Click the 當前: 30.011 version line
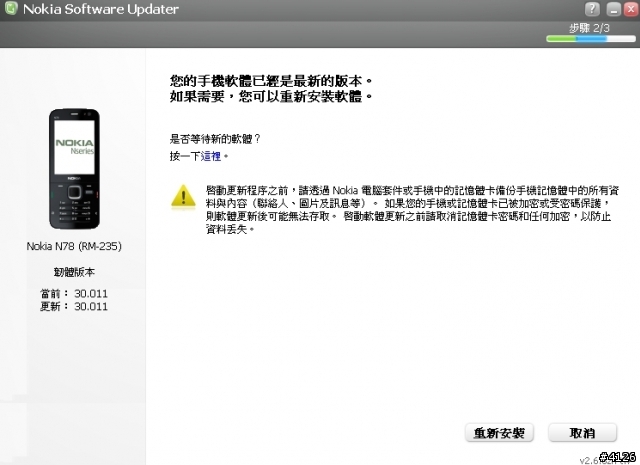The image size is (640, 465). pyautogui.click(x=74, y=294)
